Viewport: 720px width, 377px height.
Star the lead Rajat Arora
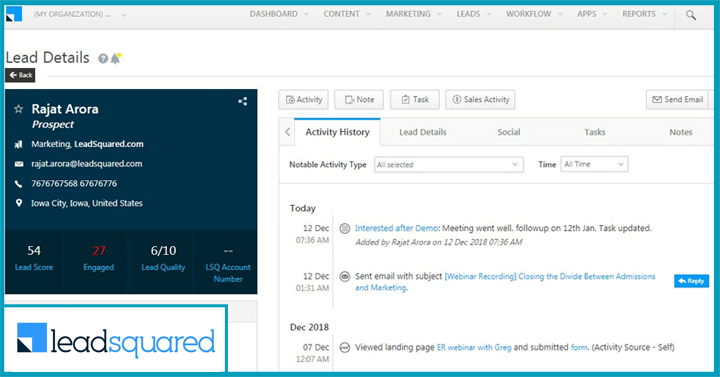[x=18, y=109]
